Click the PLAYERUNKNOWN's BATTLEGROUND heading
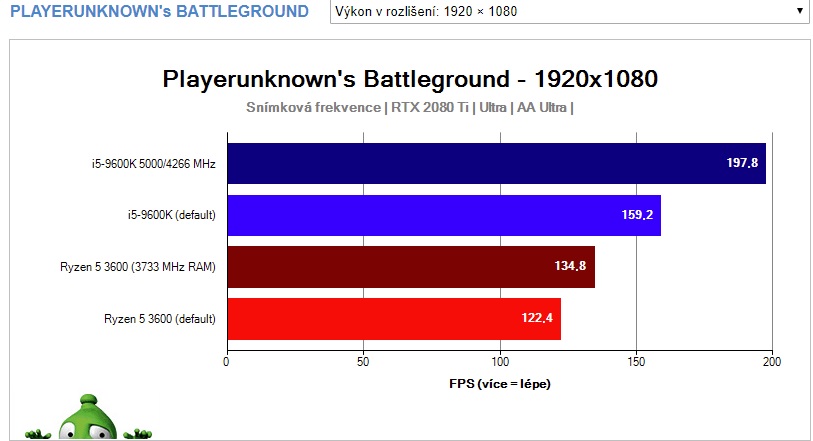The width and height of the screenshot is (813, 441). point(160,11)
